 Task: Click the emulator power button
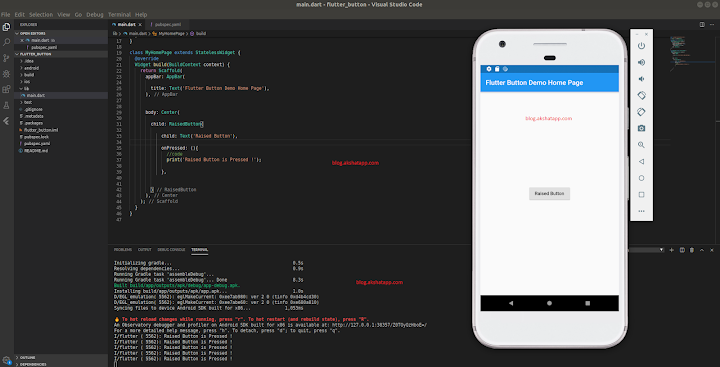click(x=641, y=45)
